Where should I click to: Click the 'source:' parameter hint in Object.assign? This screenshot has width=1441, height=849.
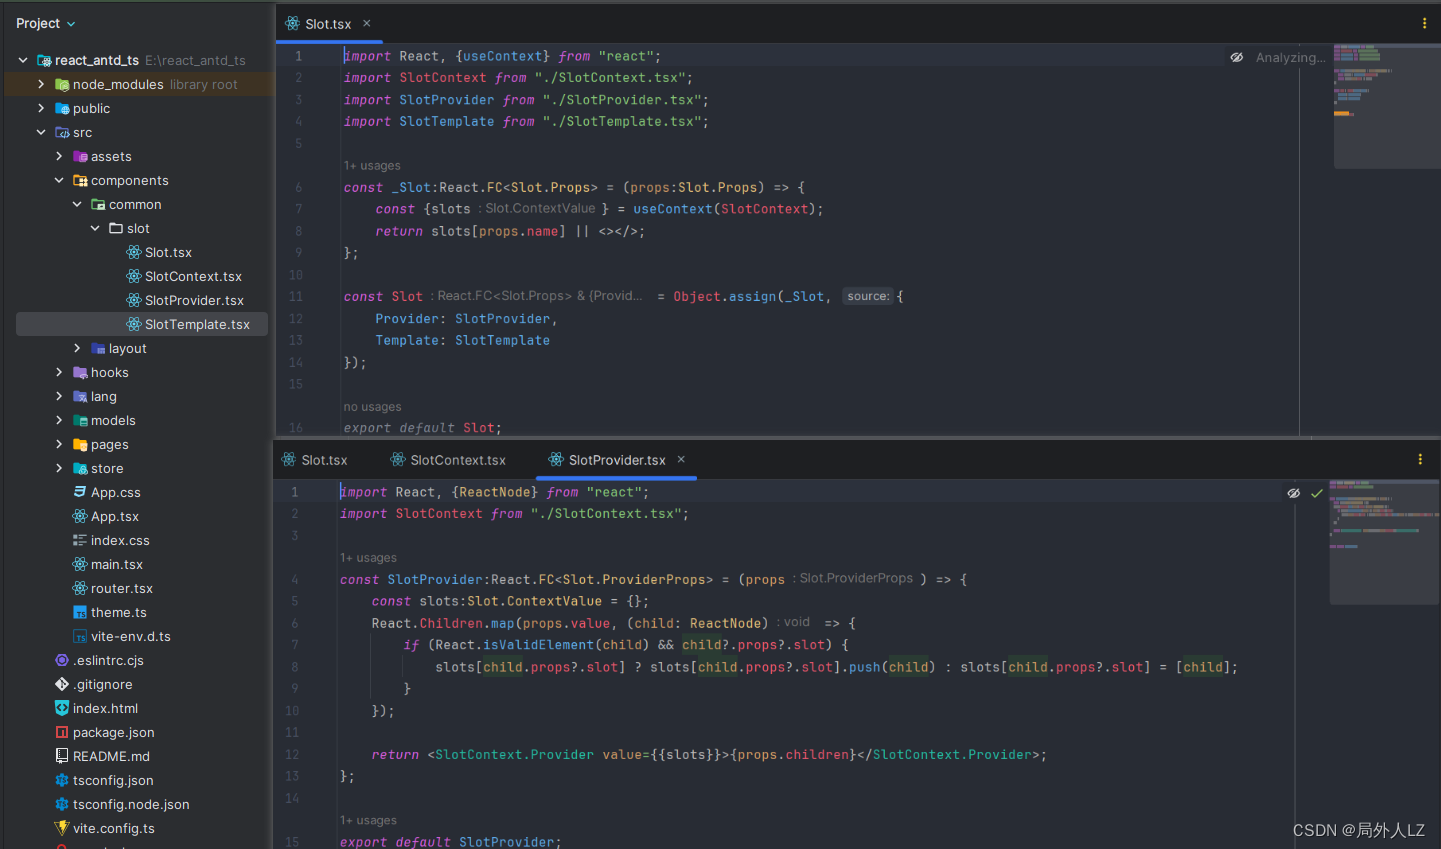click(868, 297)
